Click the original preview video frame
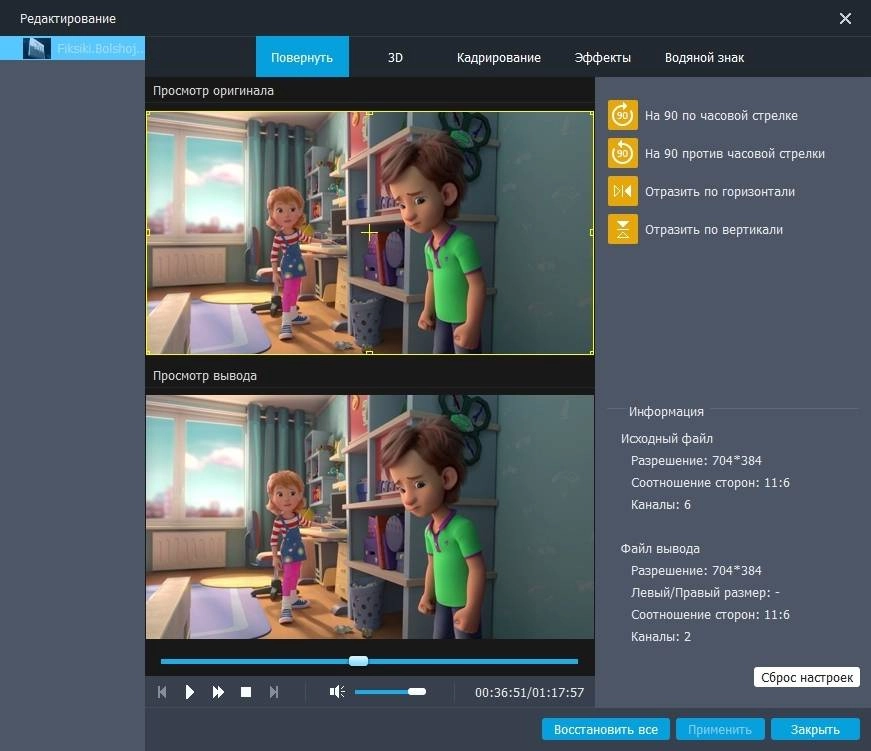 click(x=370, y=233)
